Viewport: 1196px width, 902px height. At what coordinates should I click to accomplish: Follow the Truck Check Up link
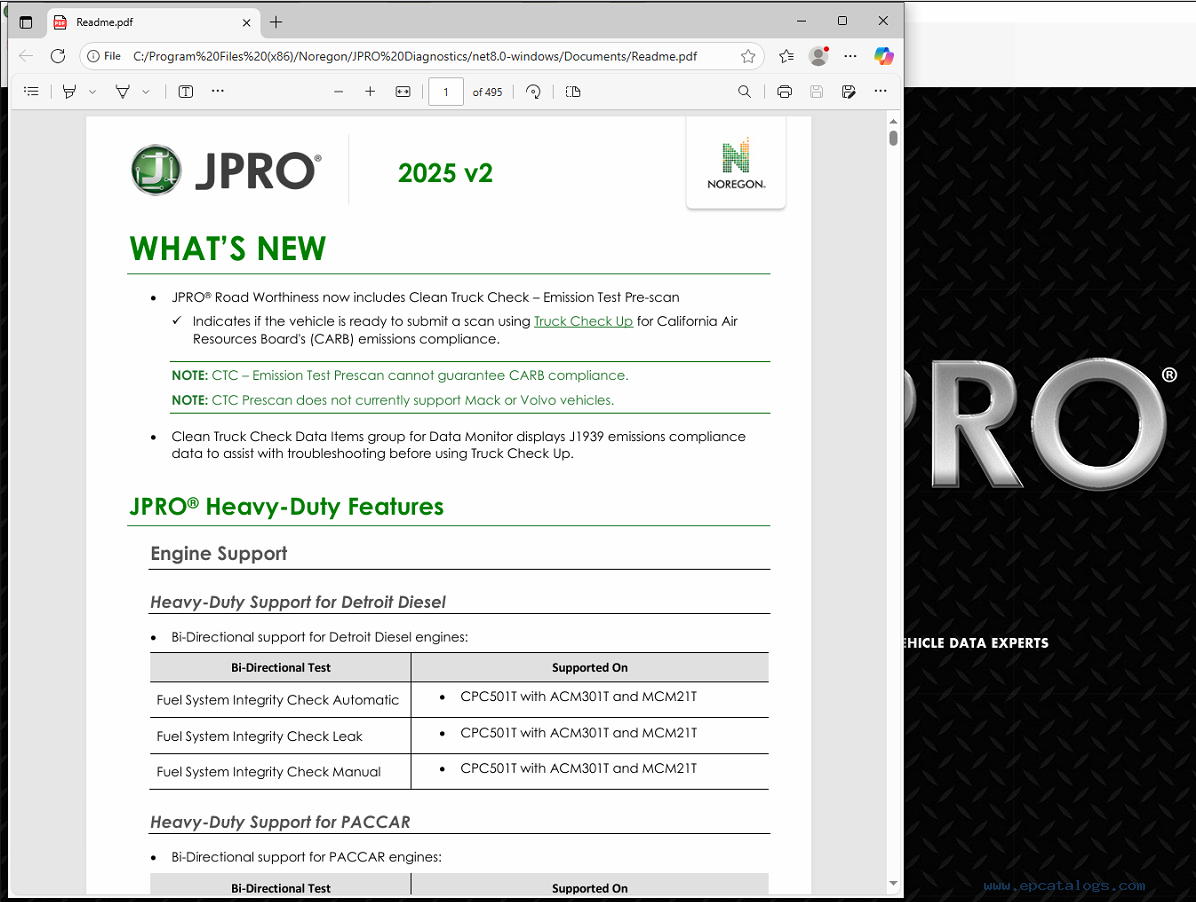pos(584,321)
